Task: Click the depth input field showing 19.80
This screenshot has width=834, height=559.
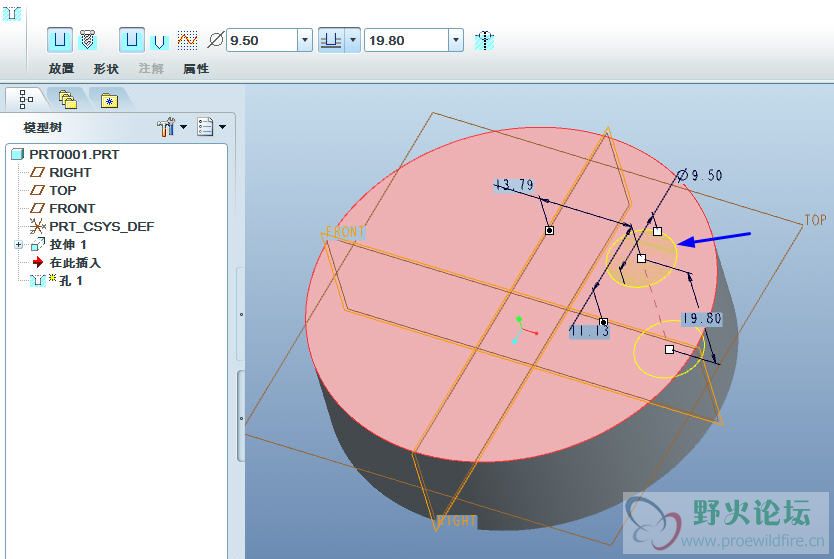Action: coord(406,40)
